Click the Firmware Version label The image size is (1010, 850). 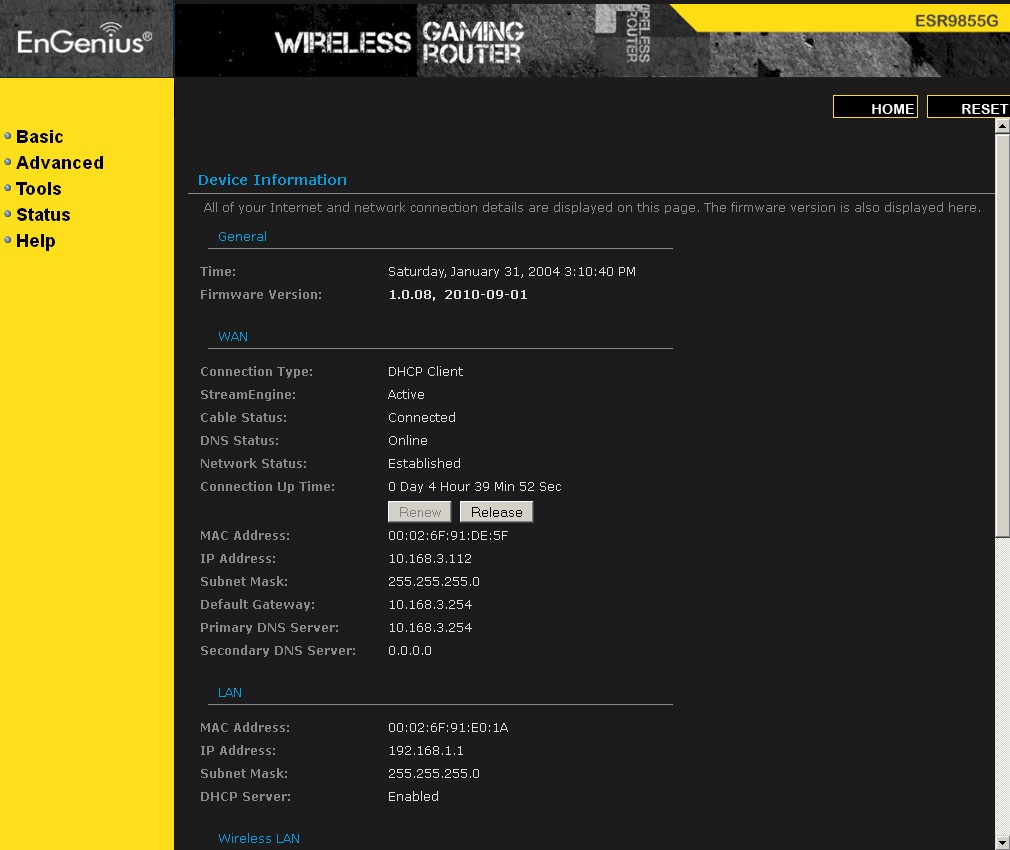261,294
